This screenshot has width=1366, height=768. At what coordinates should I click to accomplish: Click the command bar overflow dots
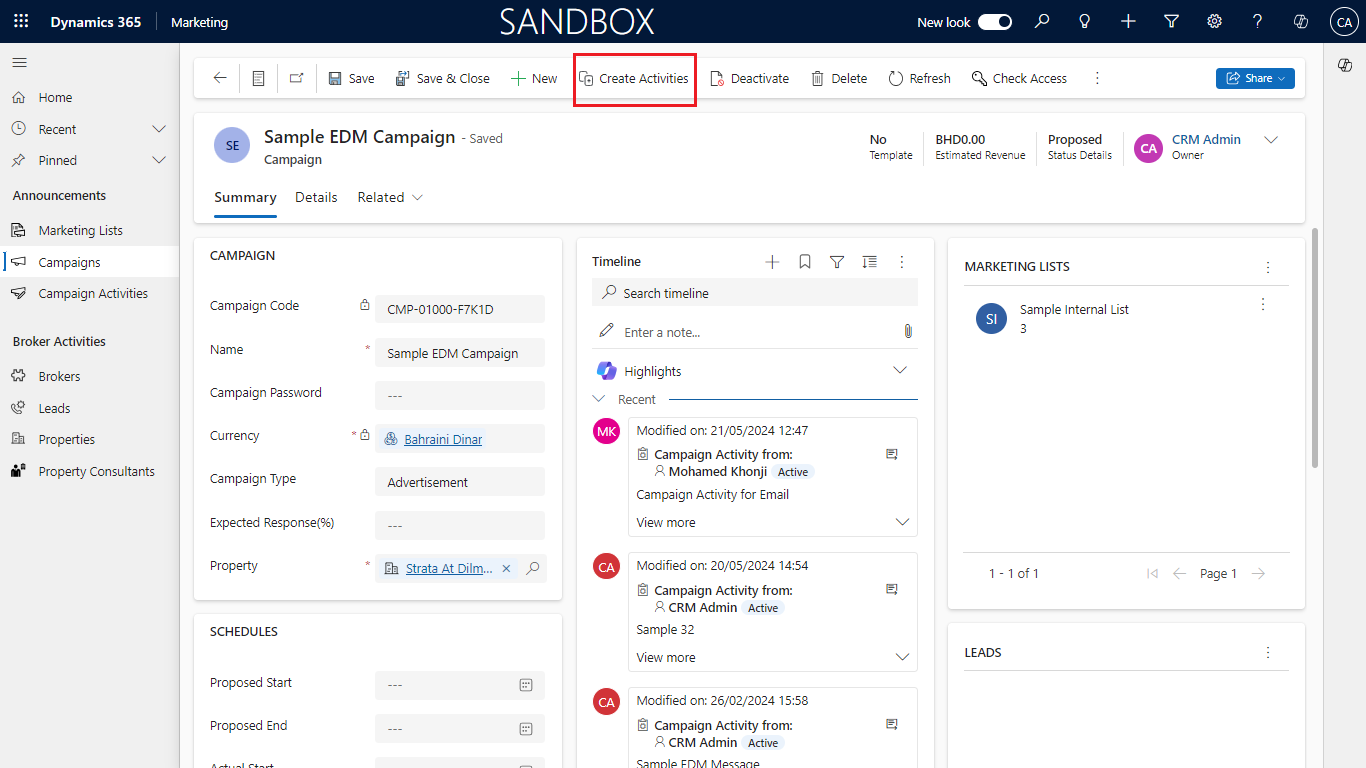tap(1097, 78)
